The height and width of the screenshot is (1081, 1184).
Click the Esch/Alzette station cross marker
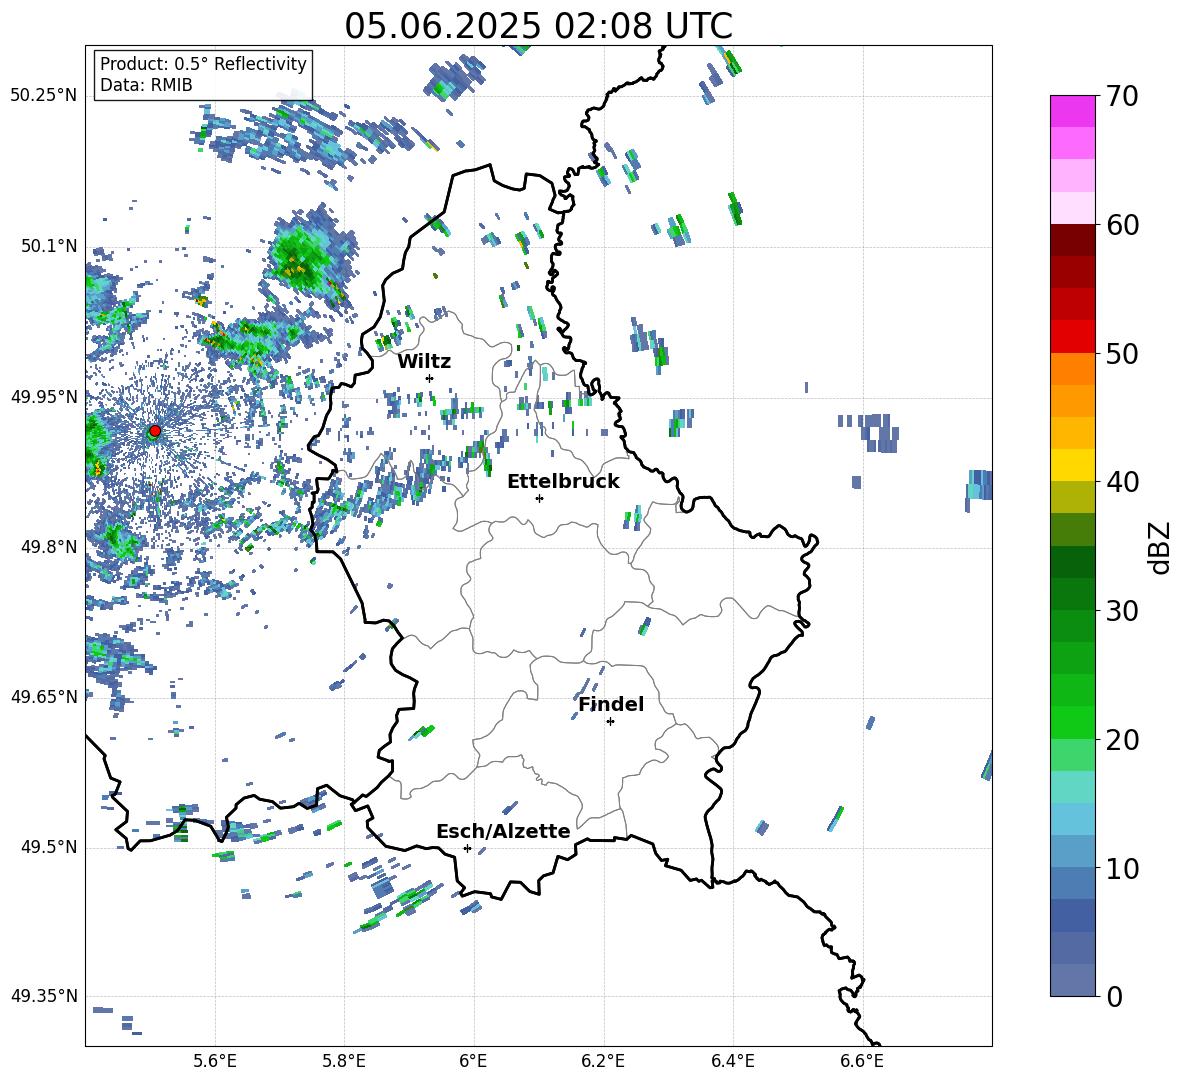(x=467, y=848)
